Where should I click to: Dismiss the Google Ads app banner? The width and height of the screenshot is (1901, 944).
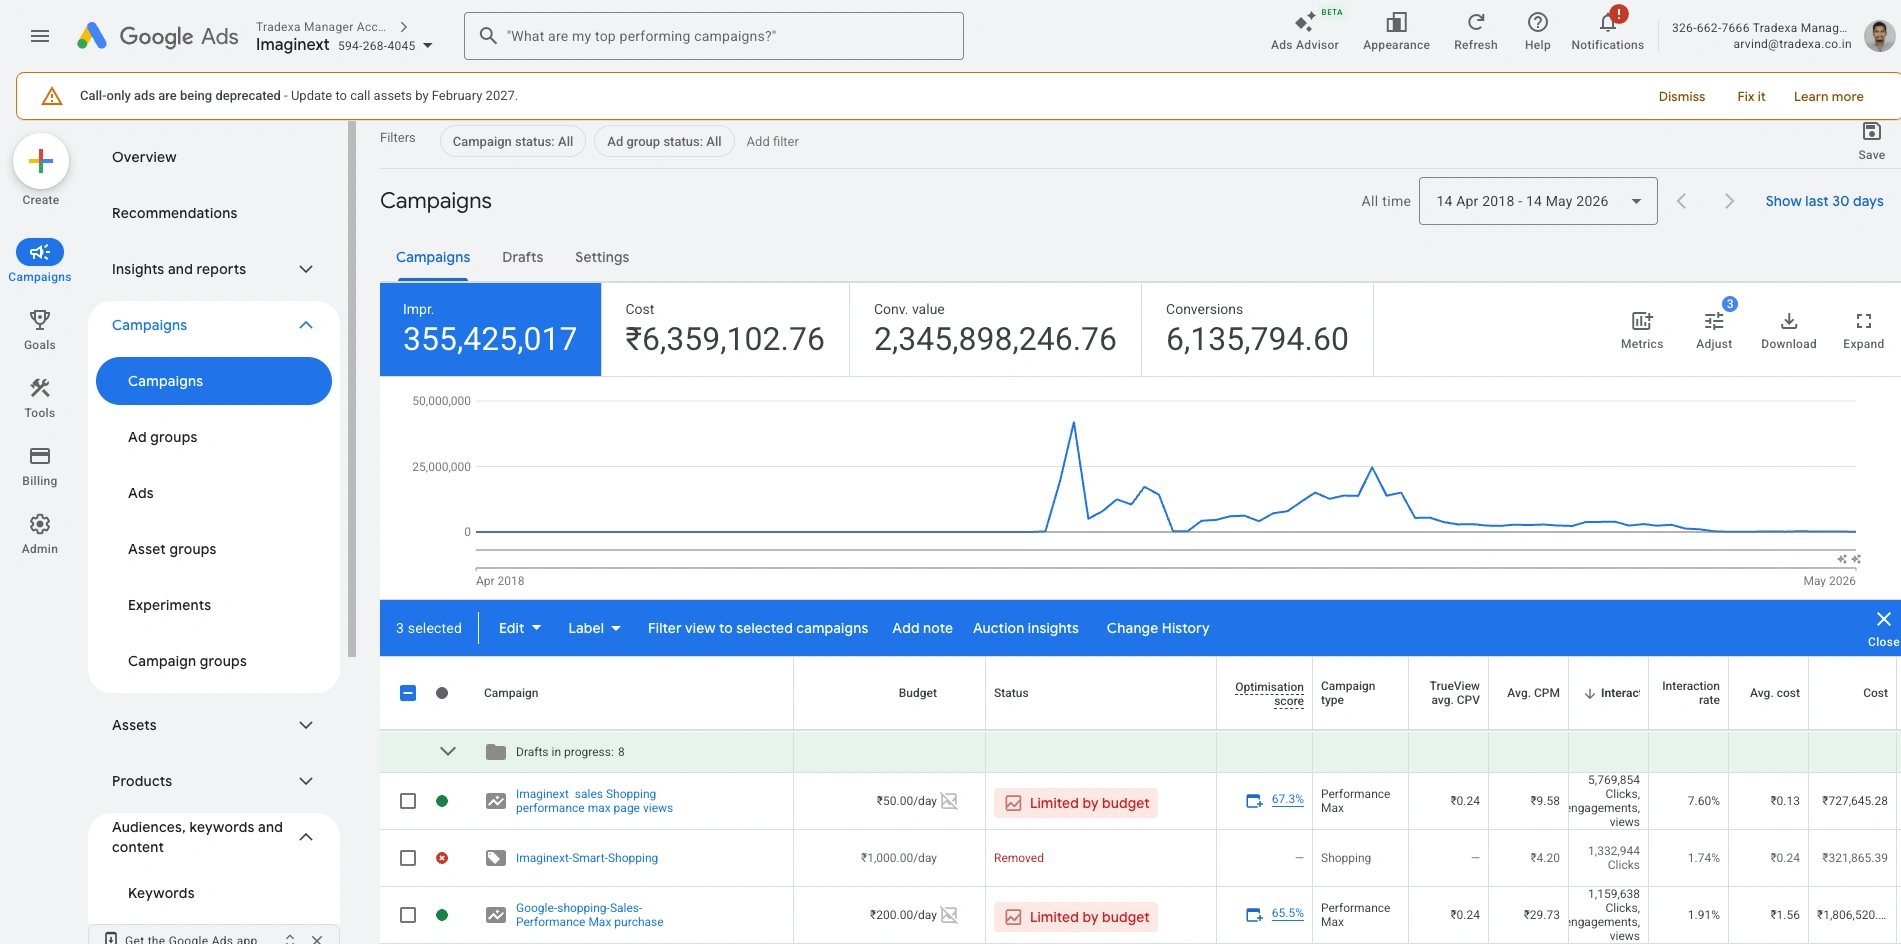click(x=317, y=939)
